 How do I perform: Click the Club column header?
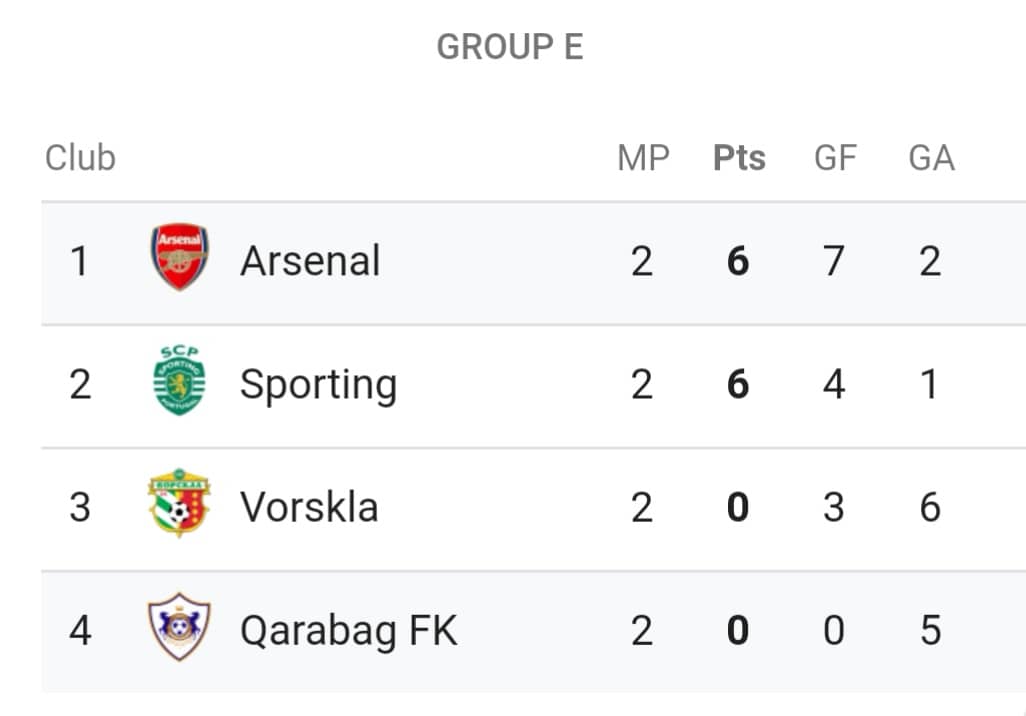(x=80, y=158)
